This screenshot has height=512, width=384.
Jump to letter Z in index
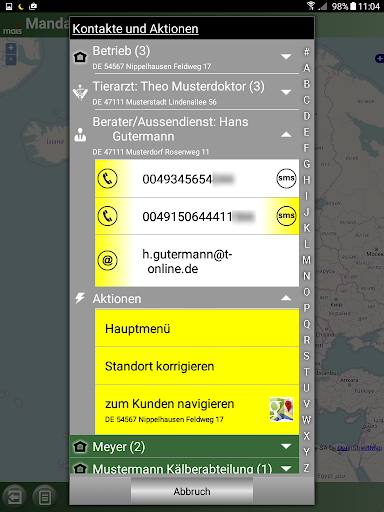click(x=306, y=468)
